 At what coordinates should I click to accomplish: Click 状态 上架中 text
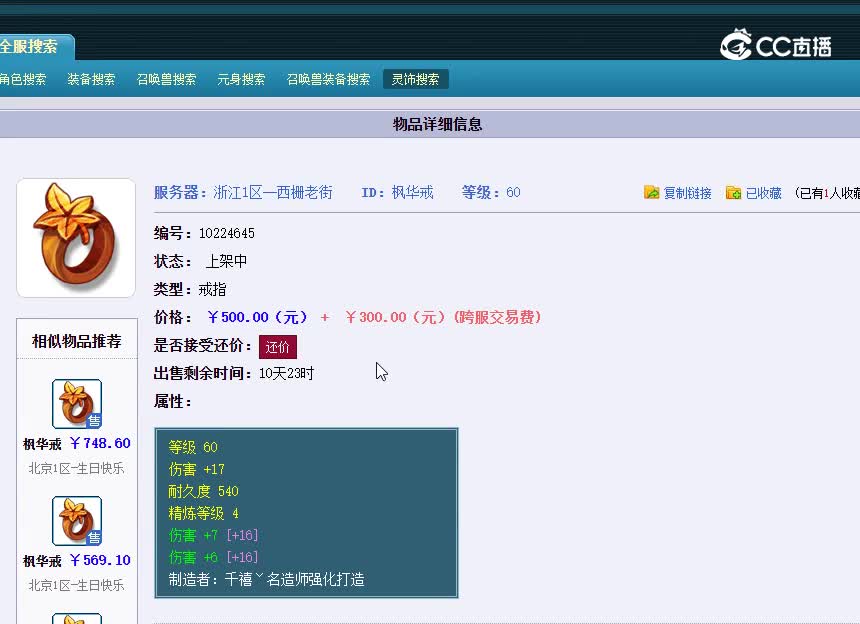[x=200, y=262]
